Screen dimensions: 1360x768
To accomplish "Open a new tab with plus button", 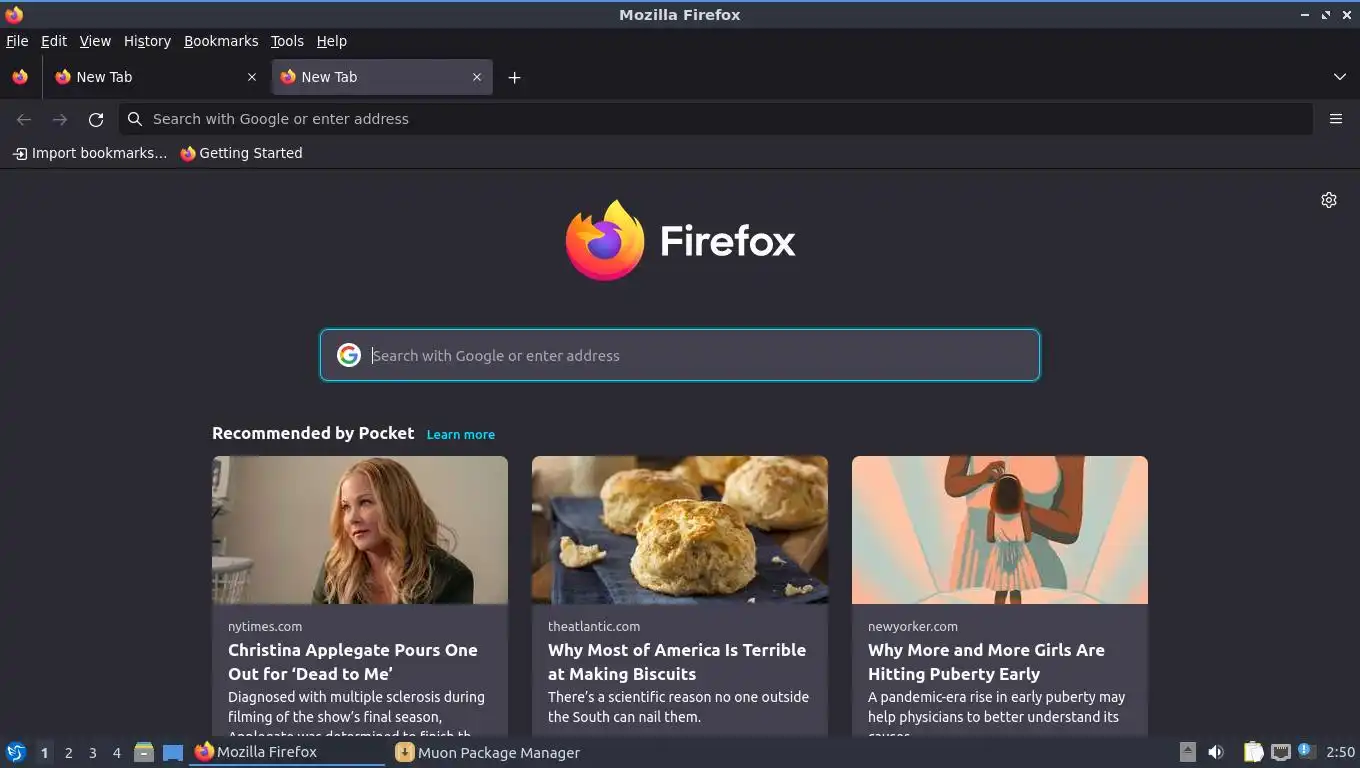I will [514, 77].
